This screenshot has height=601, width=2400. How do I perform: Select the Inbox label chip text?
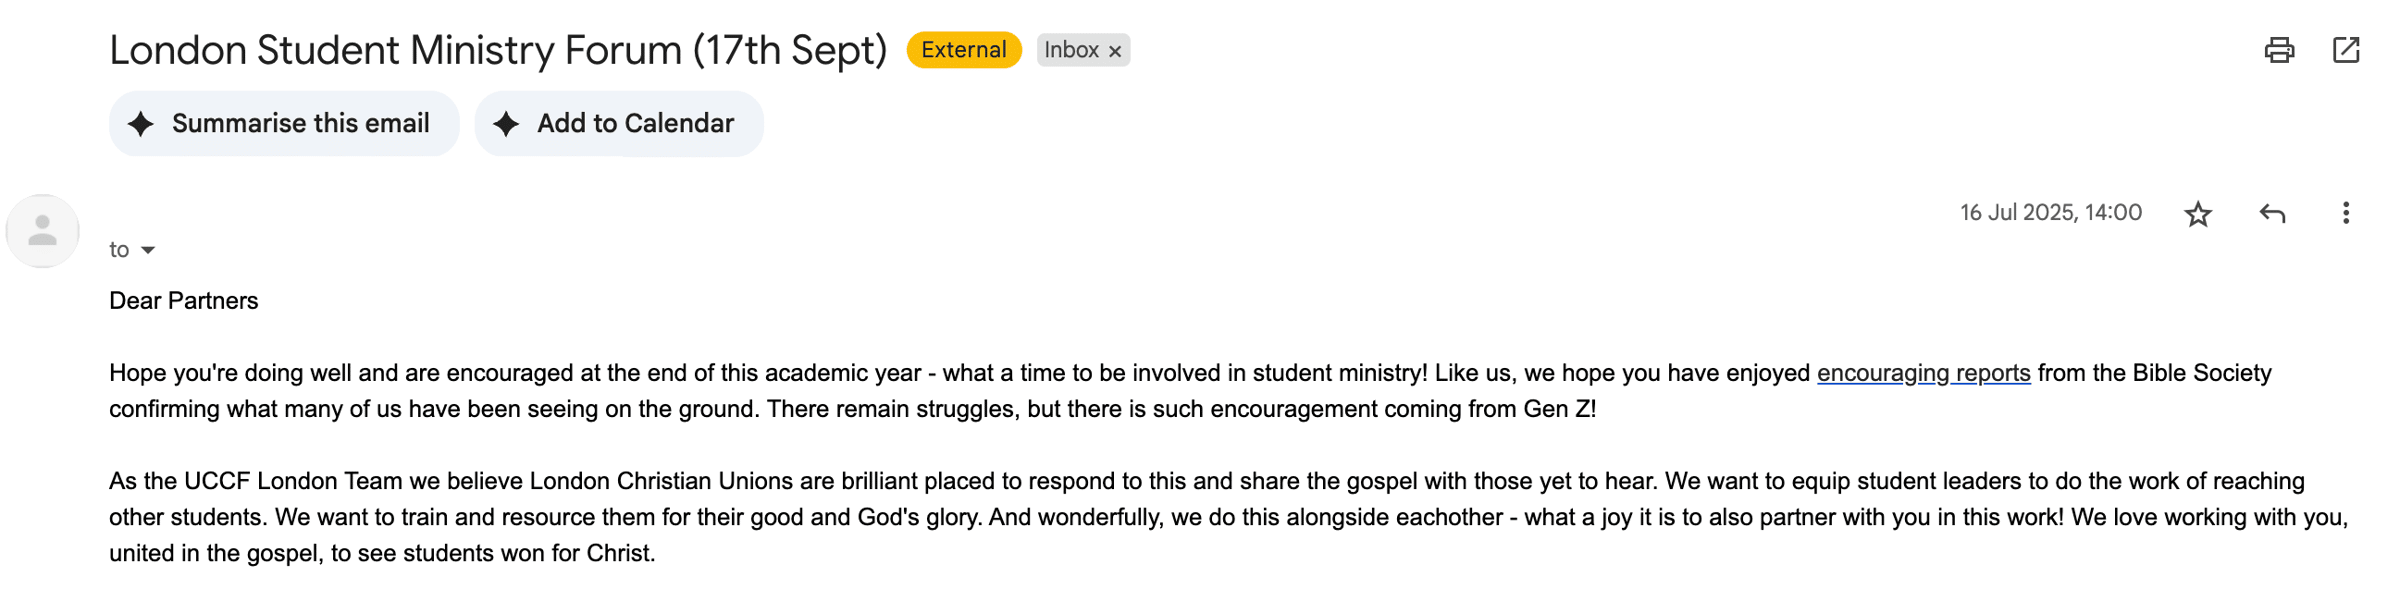(1071, 50)
